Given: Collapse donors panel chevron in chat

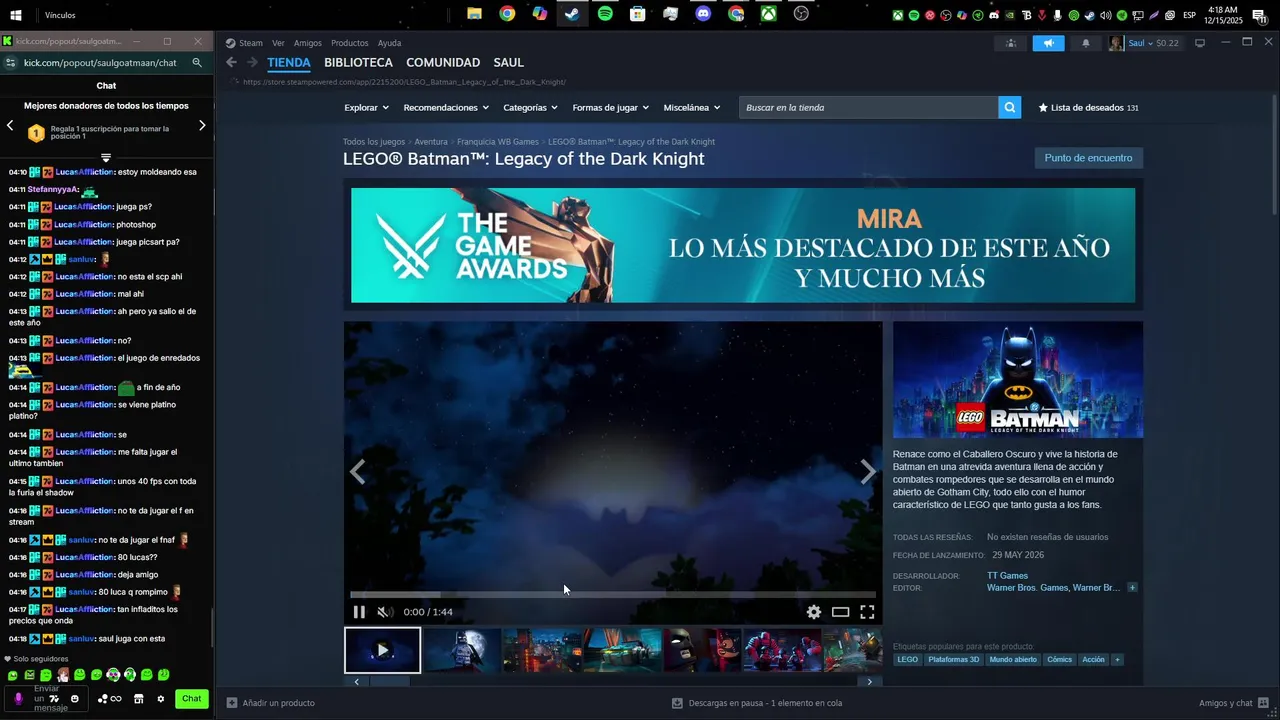Looking at the screenshot, I should (x=106, y=158).
